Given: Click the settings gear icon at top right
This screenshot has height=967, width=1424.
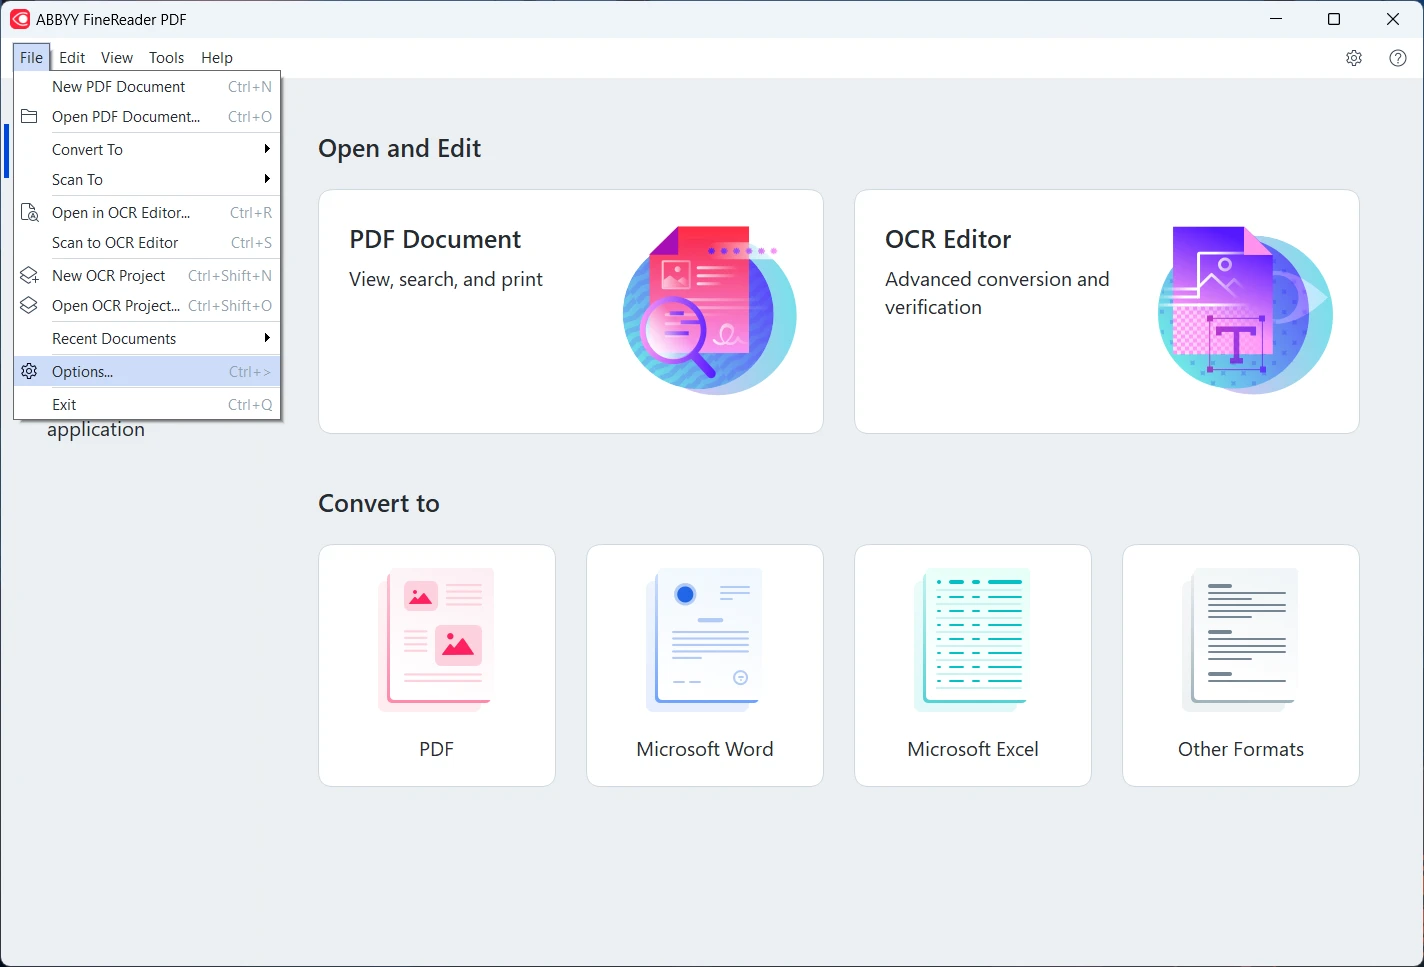Looking at the screenshot, I should coord(1354,58).
